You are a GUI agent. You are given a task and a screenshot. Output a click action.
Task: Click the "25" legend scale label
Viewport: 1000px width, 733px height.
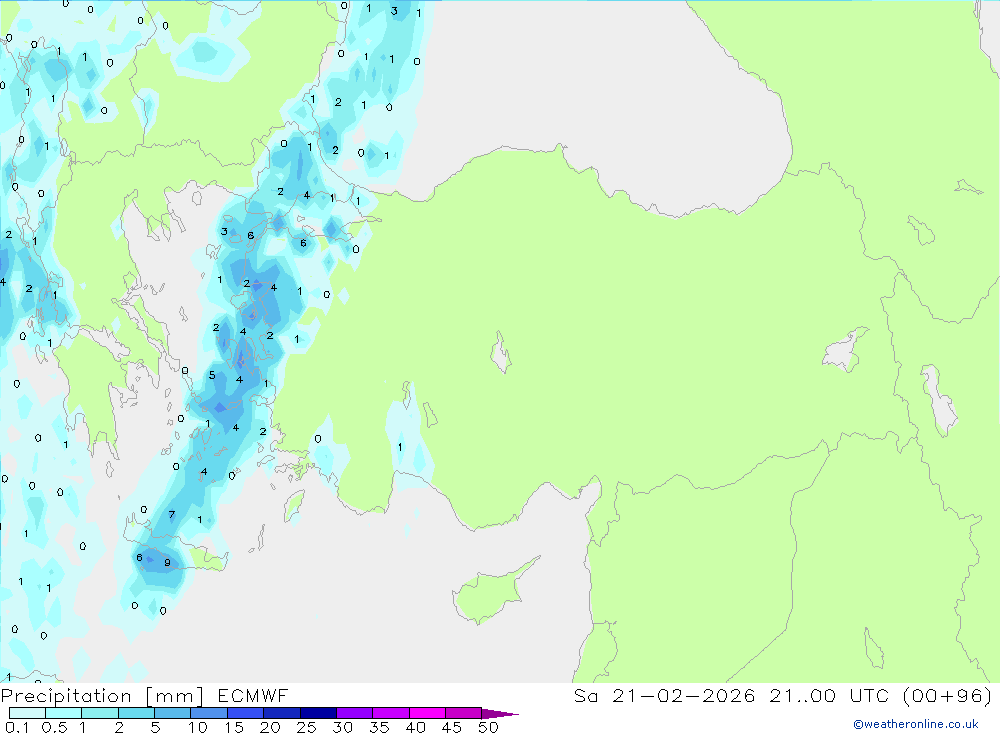point(307,727)
